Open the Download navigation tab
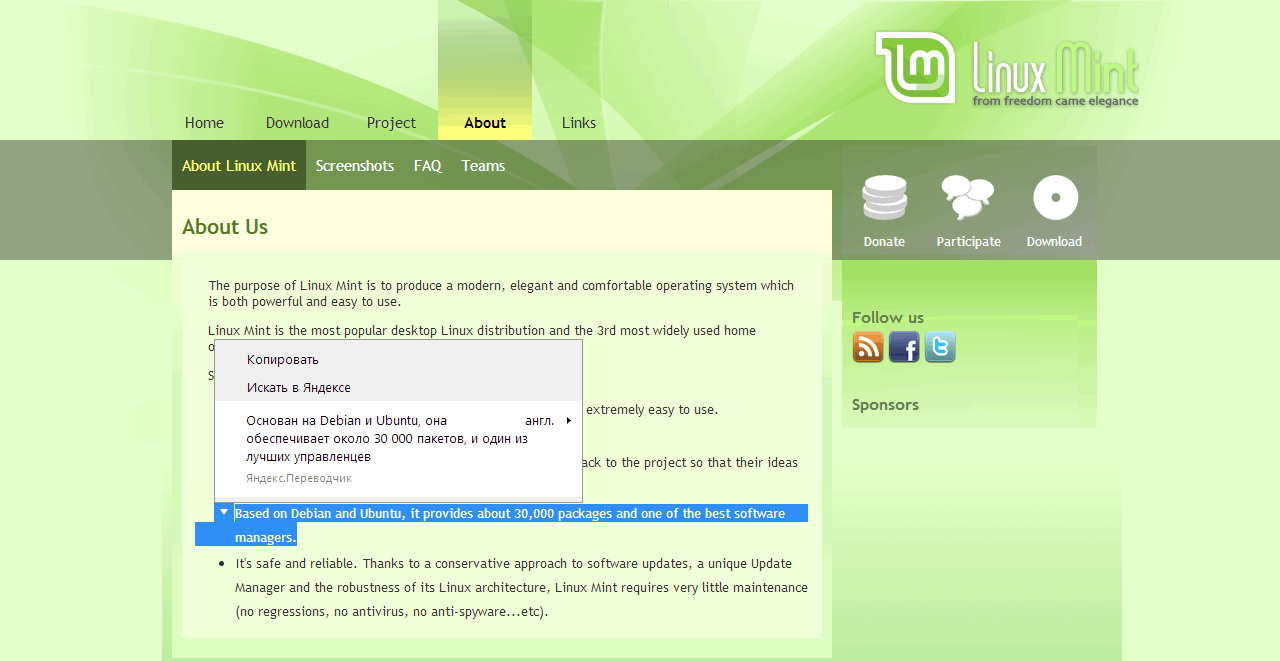1280x661 pixels. (x=297, y=123)
